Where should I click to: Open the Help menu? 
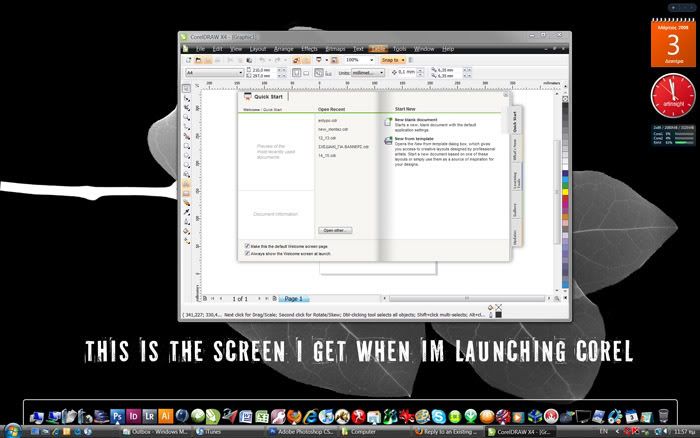[448, 49]
